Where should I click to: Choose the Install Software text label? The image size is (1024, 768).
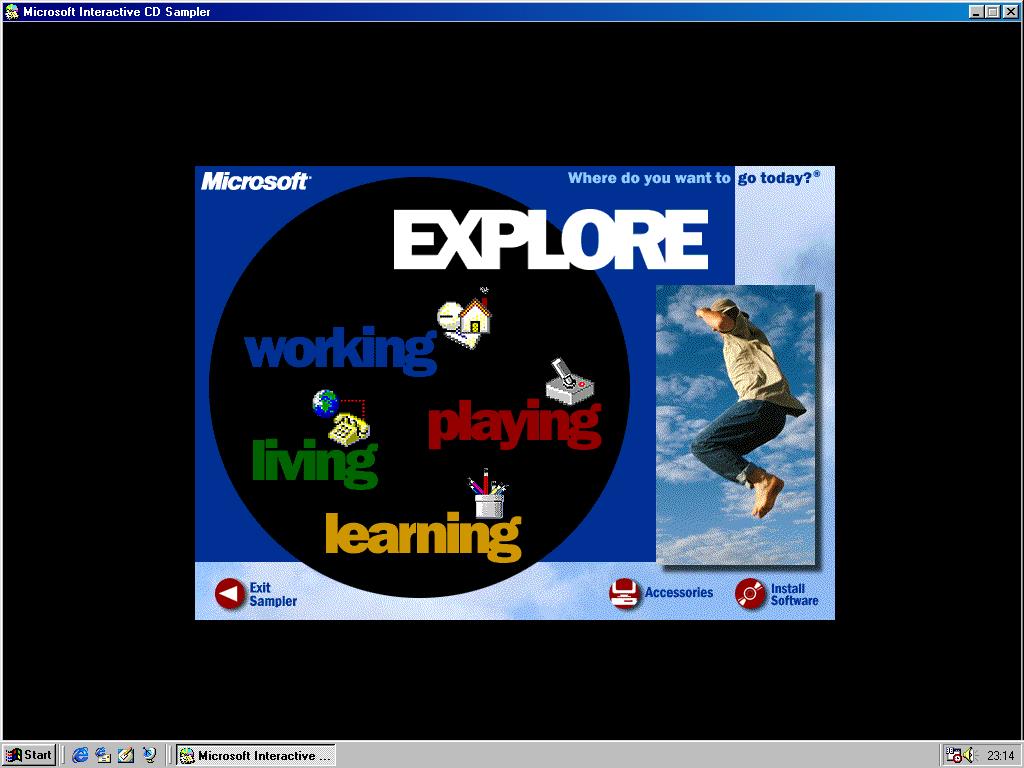click(794, 594)
